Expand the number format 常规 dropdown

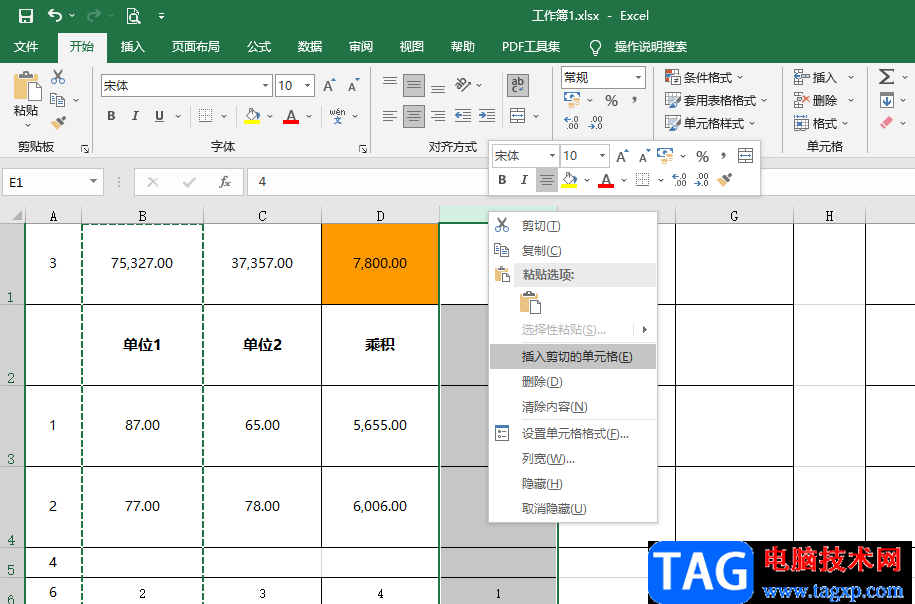point(638,77)
